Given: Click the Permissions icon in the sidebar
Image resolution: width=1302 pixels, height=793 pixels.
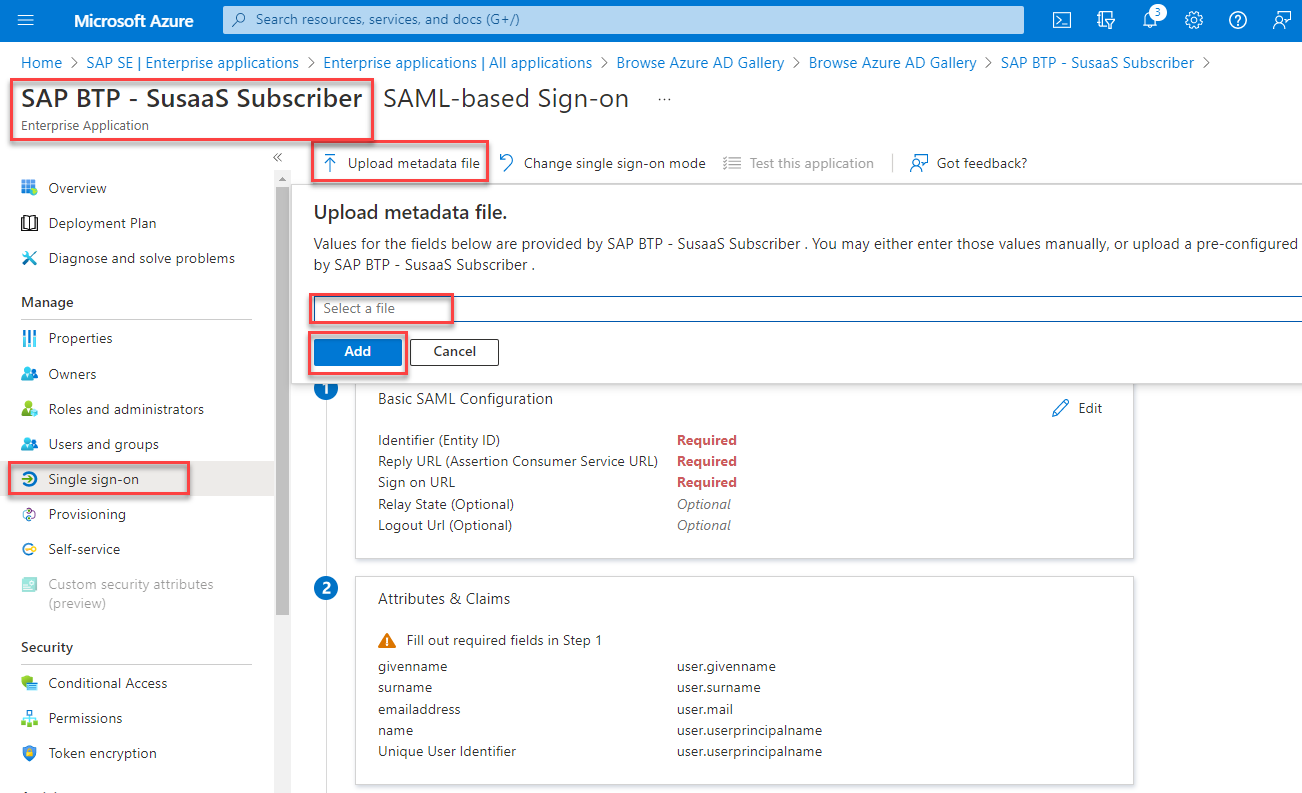Looking at the screenshot, I should tap(29, 718).
